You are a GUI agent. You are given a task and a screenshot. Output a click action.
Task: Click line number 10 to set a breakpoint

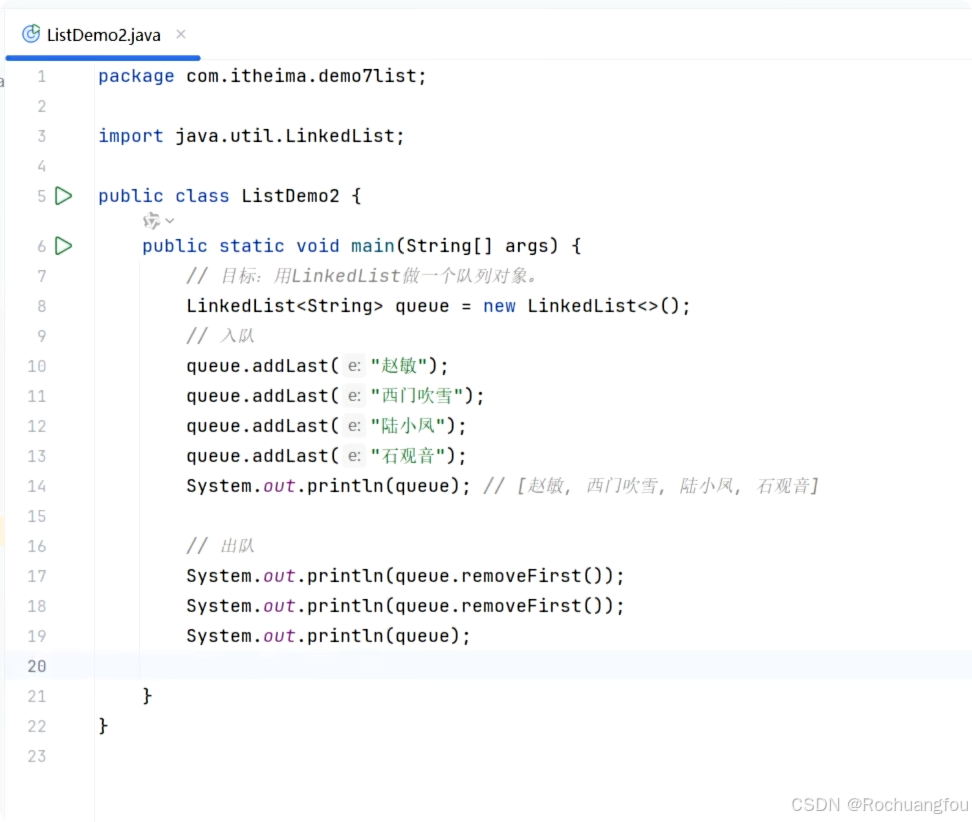(x=36, y=366)
